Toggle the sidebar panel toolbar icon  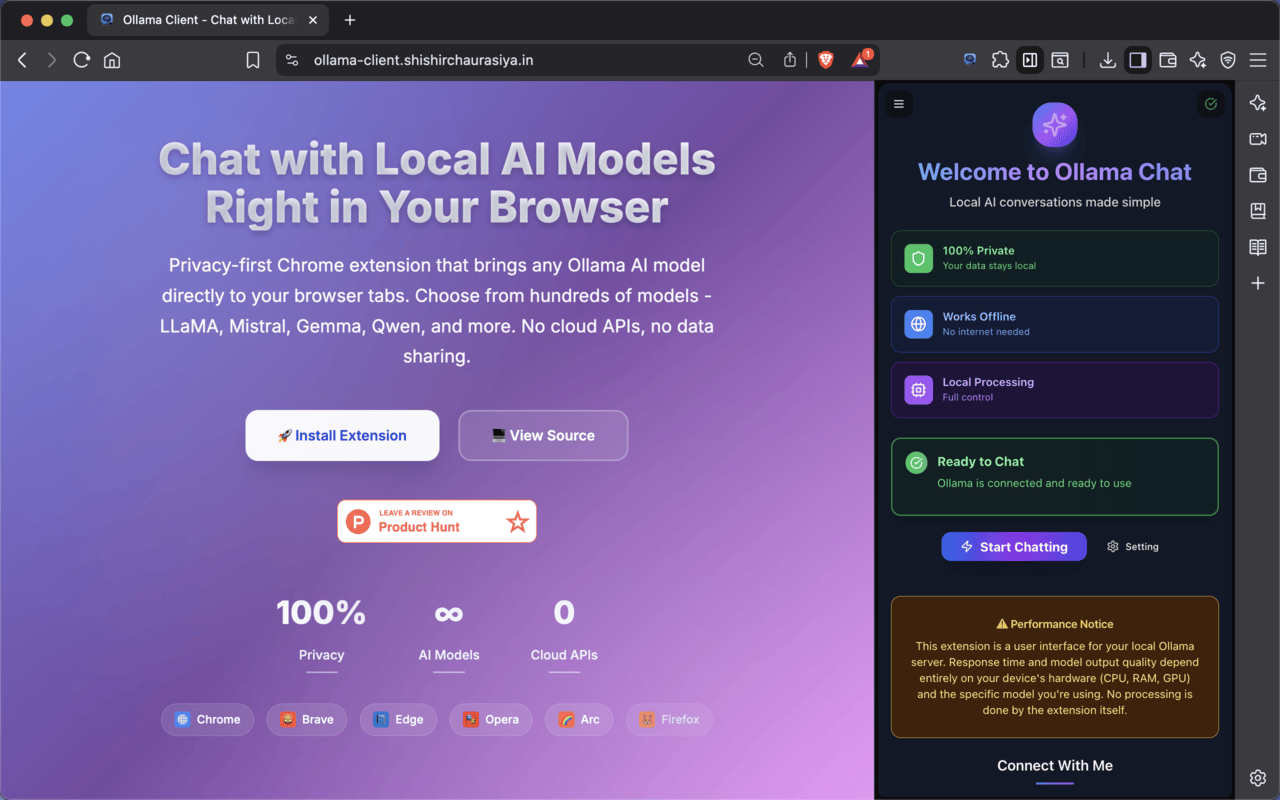(1137, 60)
